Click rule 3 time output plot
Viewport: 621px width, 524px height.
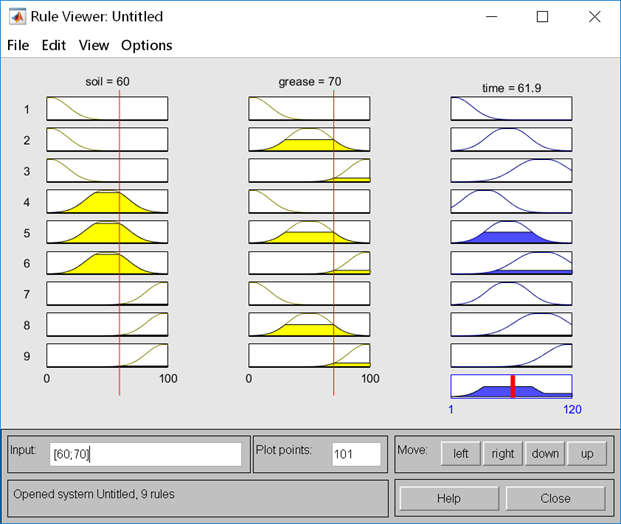tap(511, 170)
